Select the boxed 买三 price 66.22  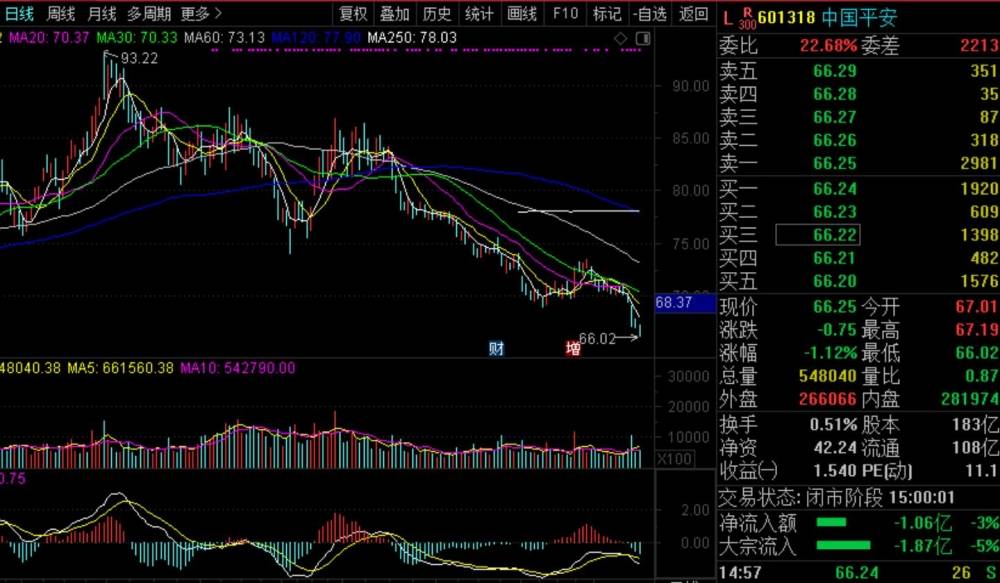[x=818, y=235]
